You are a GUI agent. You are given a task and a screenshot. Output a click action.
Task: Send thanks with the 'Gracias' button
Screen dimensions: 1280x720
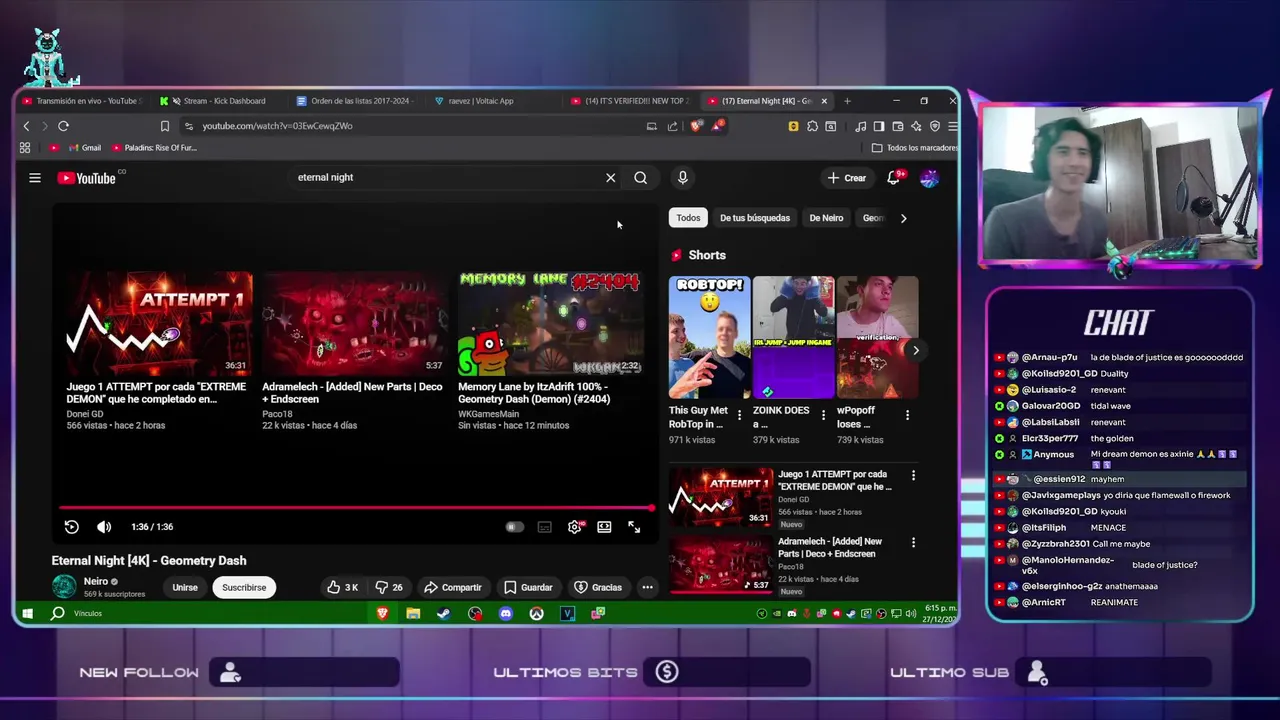pos(598,587)
